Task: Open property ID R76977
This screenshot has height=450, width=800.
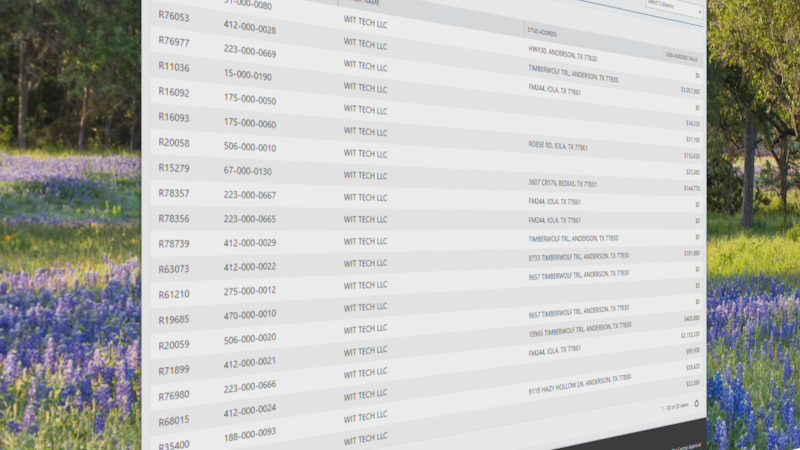Action: (x=173, y=41)
